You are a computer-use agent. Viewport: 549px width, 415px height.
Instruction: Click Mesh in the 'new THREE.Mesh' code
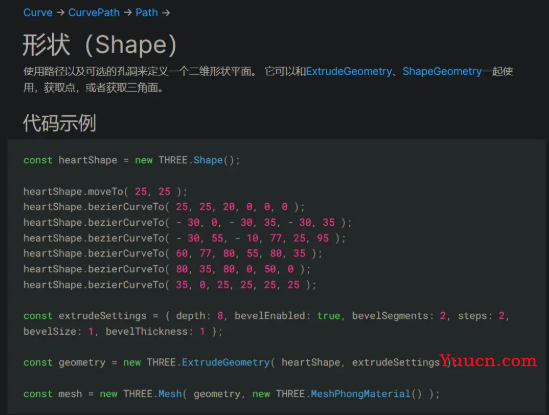[x=170, y=394]
